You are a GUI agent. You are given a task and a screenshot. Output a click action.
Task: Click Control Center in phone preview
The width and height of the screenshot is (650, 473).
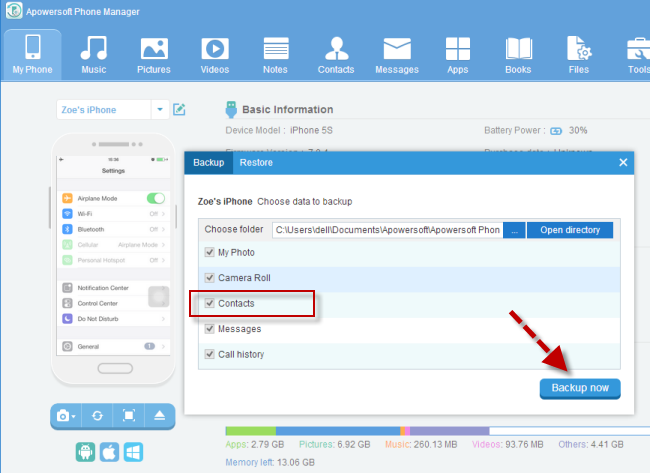click(114, 303)
